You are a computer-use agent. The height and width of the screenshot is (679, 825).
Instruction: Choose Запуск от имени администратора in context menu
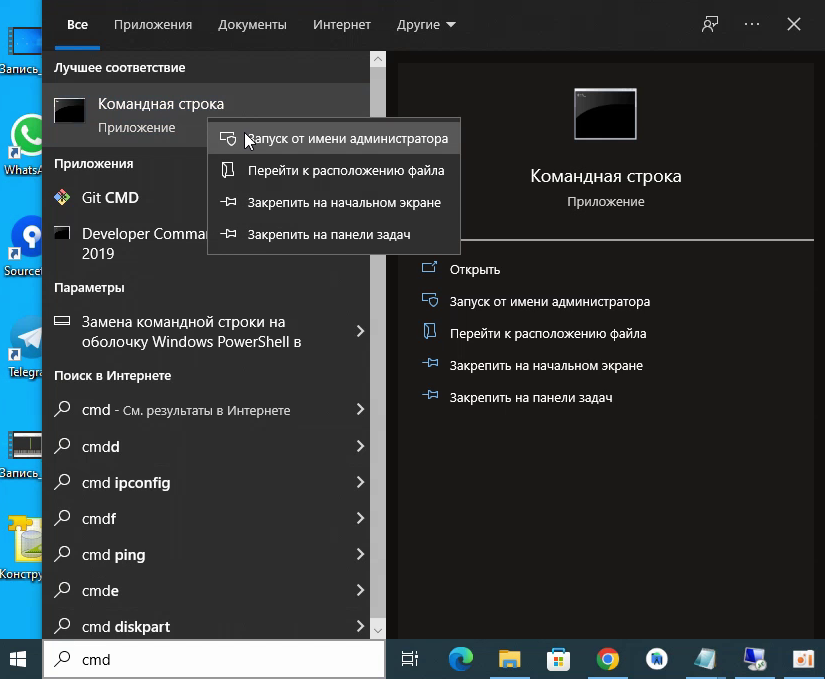(x=334, y=139)
